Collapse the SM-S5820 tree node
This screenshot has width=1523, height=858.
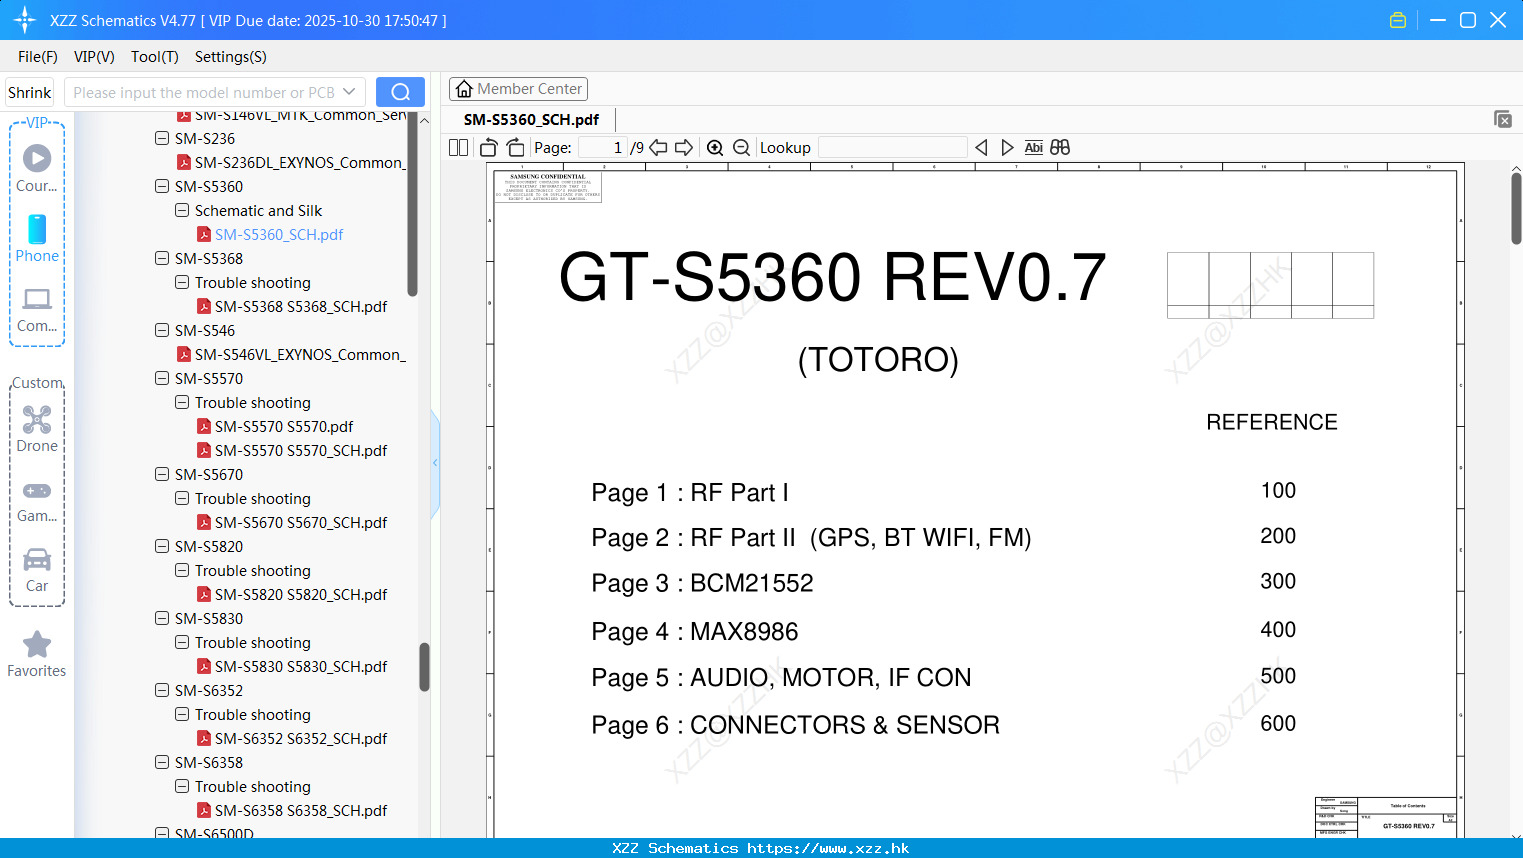162,546
